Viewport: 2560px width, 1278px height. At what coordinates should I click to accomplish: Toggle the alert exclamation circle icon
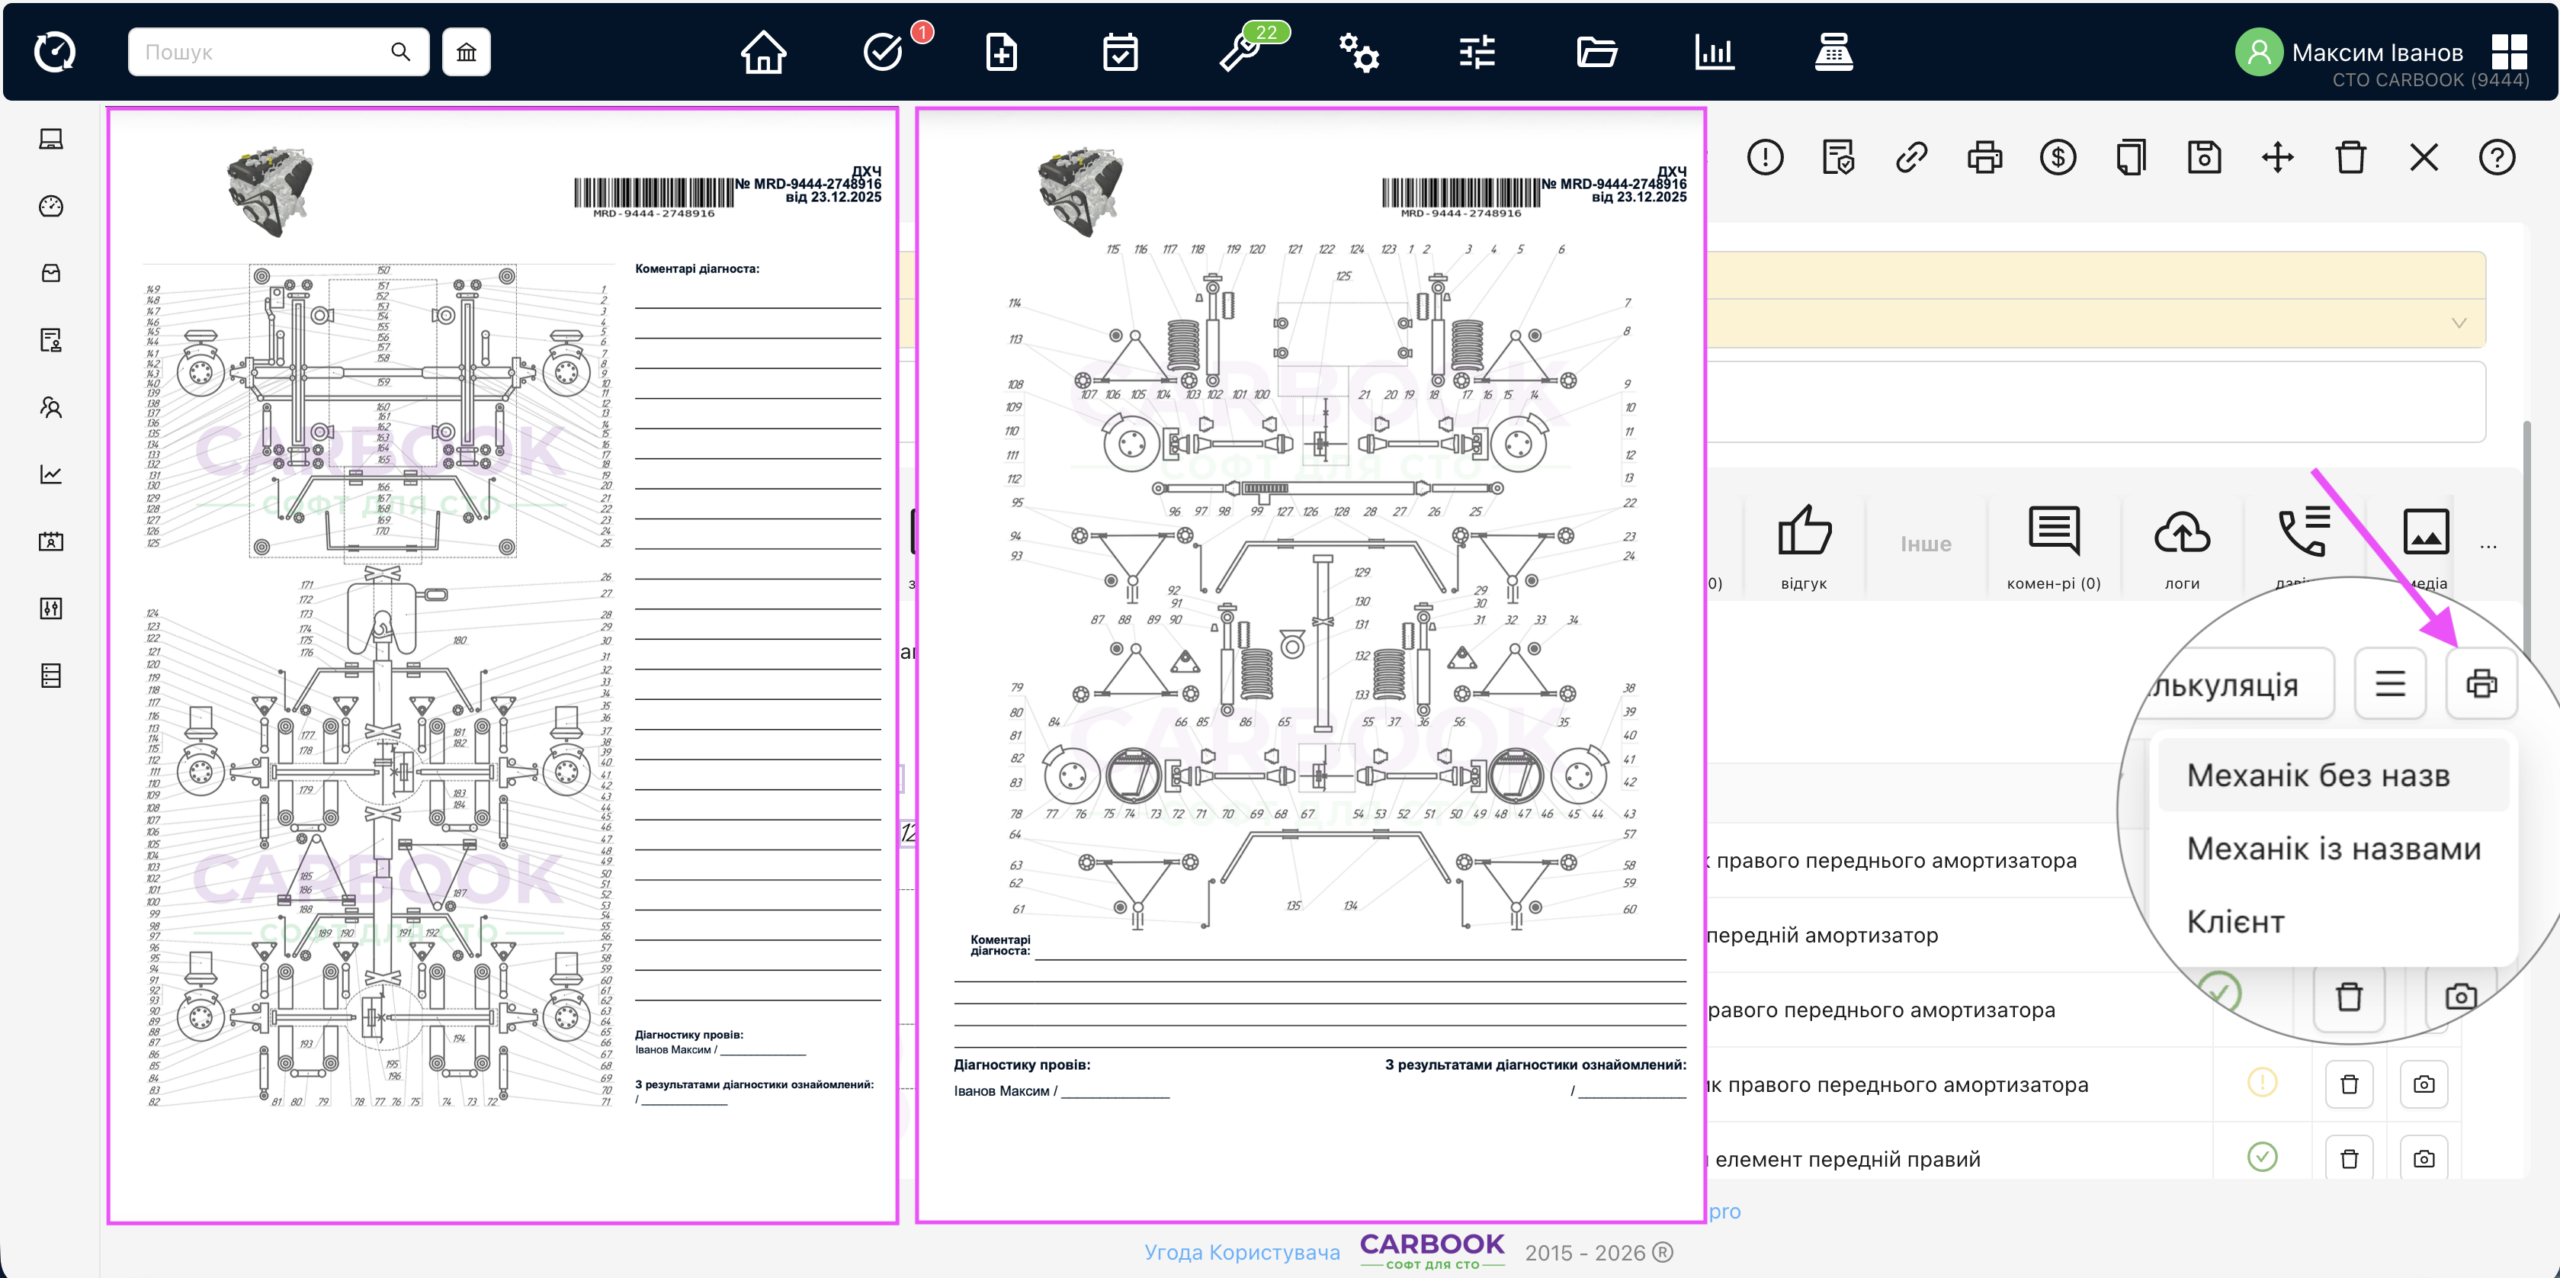click(1765, 157)
